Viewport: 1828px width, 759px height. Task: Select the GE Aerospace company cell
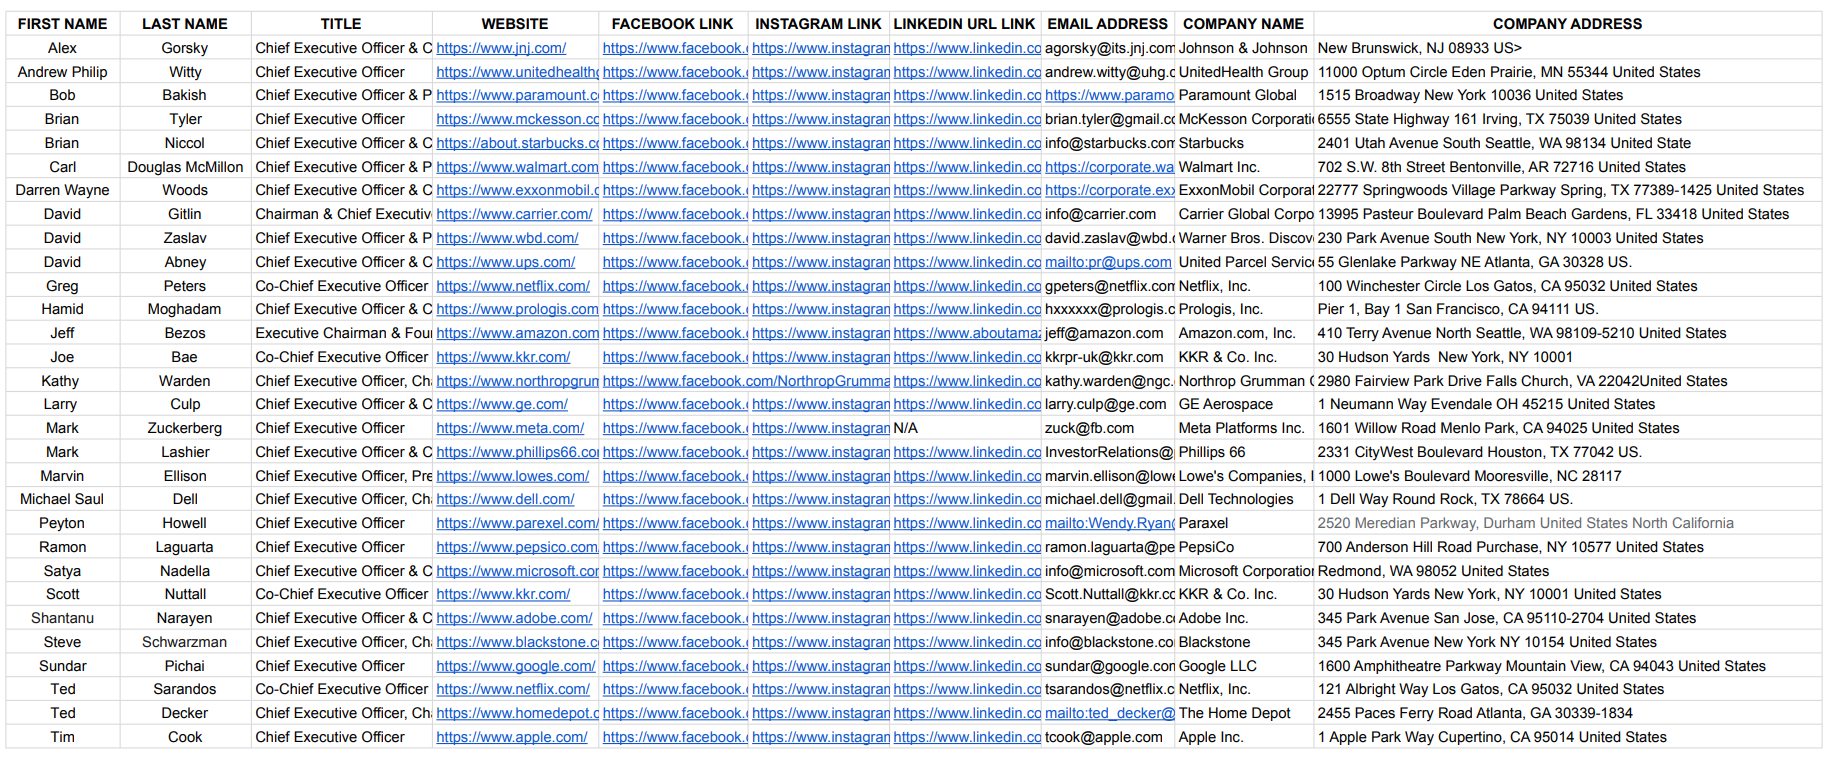click(x=1244, y=404)
